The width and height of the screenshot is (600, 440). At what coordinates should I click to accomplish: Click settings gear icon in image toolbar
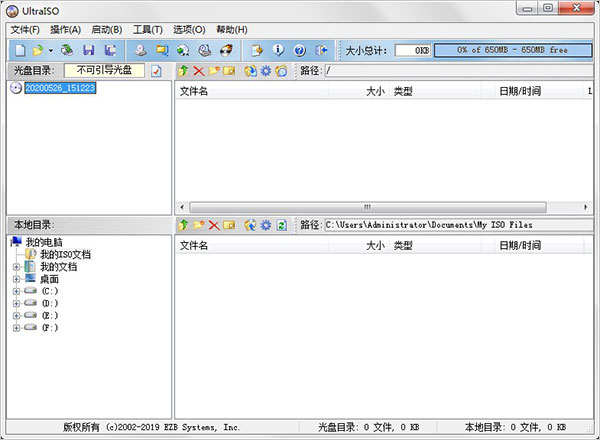pyautogui.click(x=265, y=71)
